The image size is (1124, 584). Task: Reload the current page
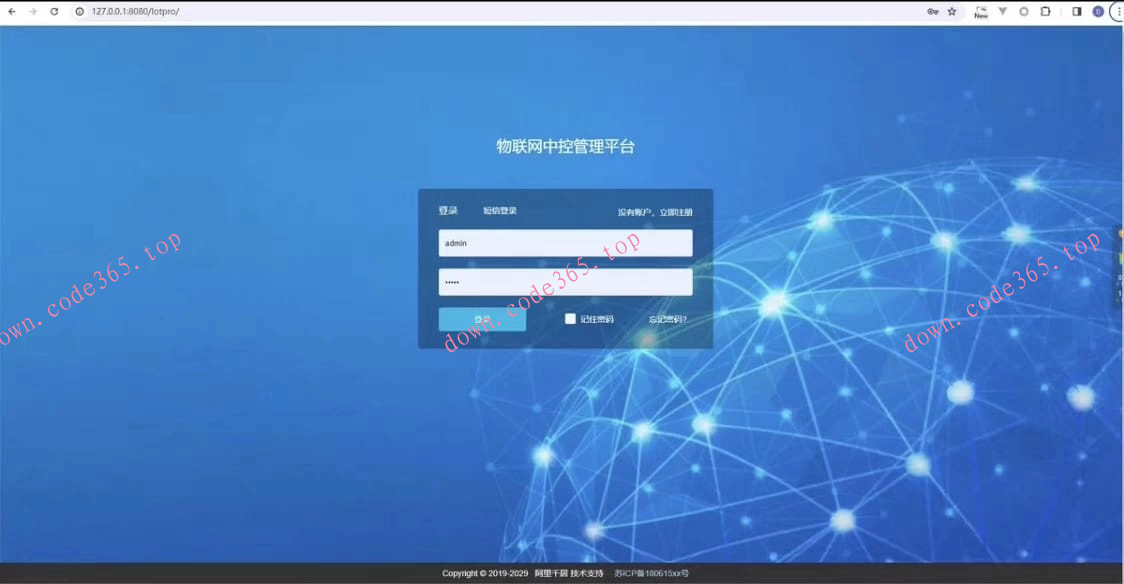55,11
